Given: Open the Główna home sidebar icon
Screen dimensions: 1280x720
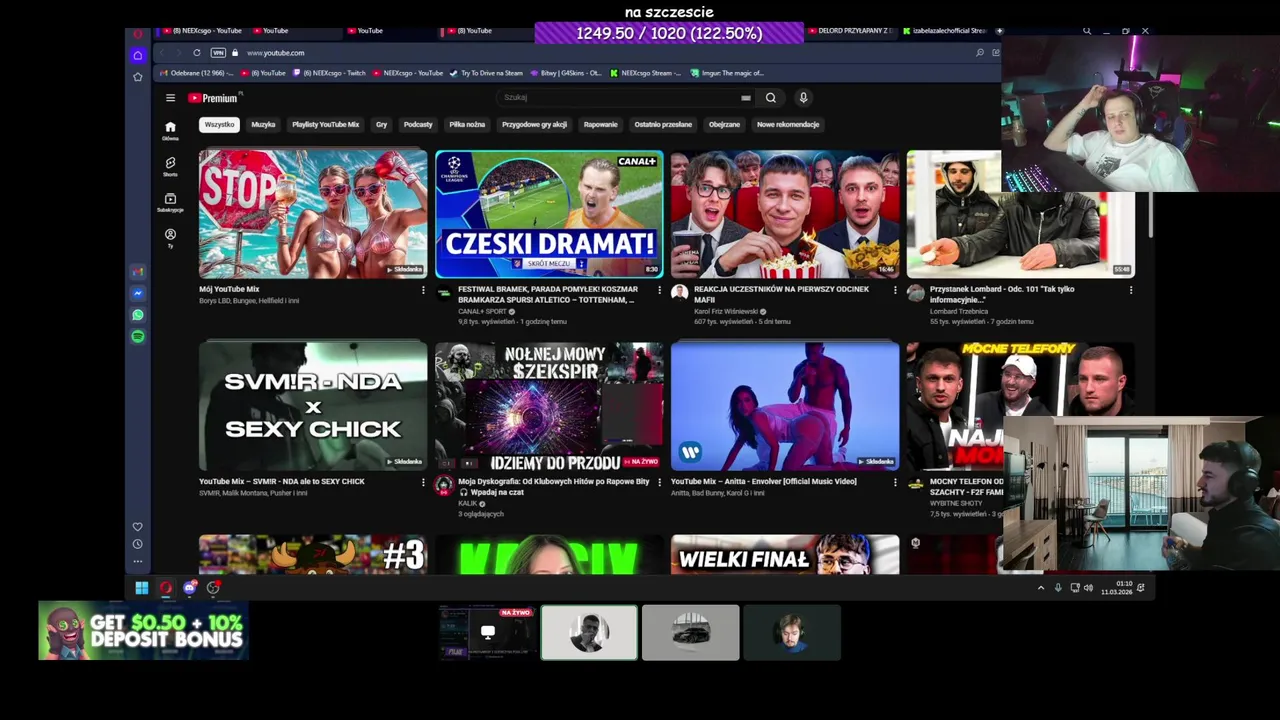Looking at the screenshot, I should [170, 130].
